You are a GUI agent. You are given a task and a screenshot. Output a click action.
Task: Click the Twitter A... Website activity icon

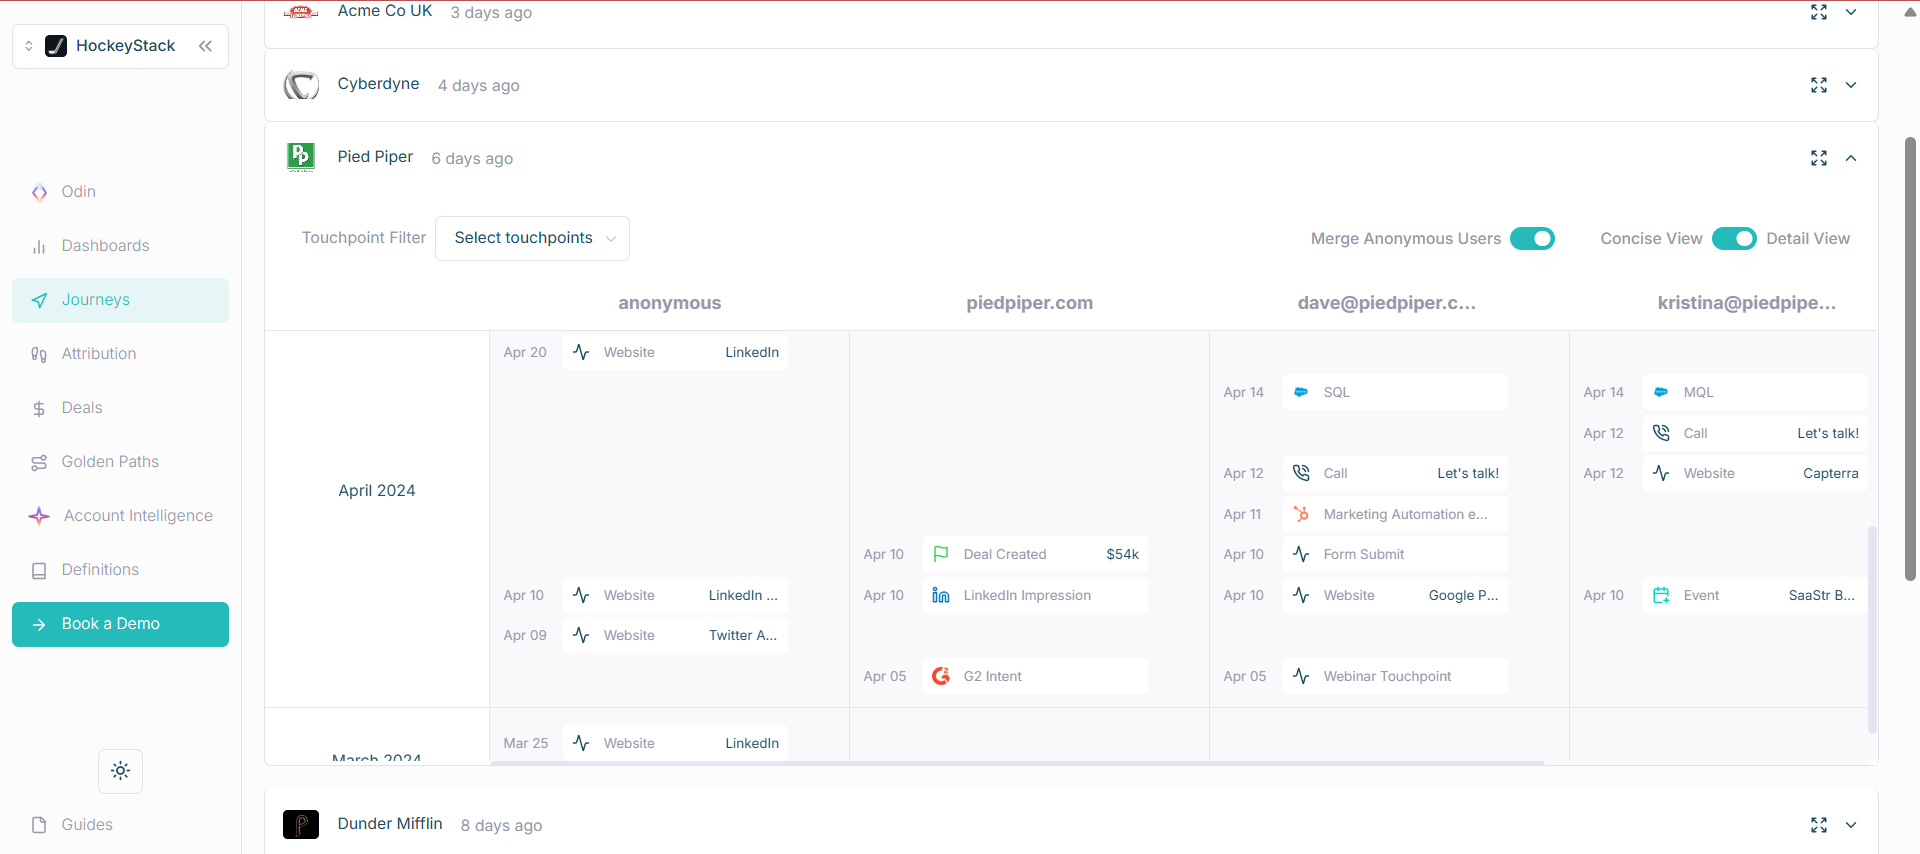(x=581, y=635)
